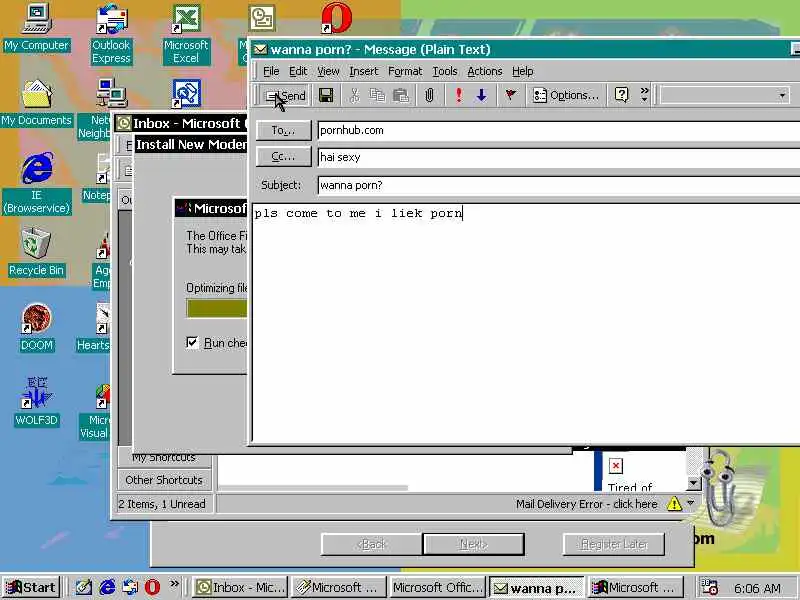Focus the Cc field with hai sexy

pos(559,157)
